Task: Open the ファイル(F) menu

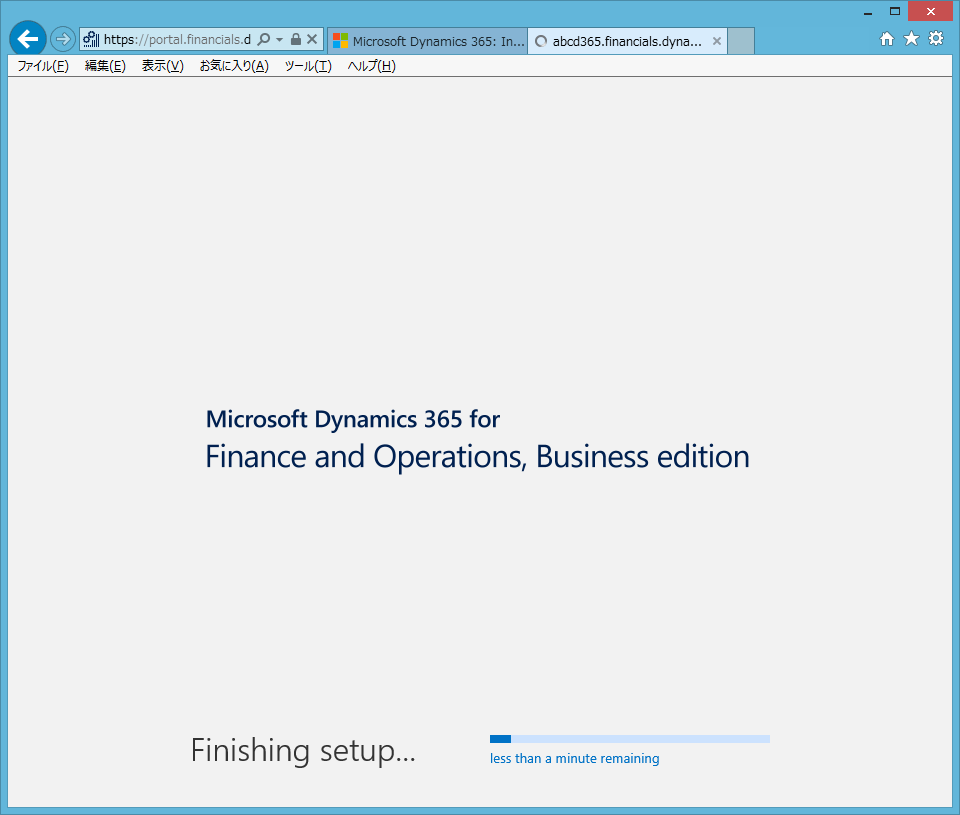Action: click(x=43, y=66)
